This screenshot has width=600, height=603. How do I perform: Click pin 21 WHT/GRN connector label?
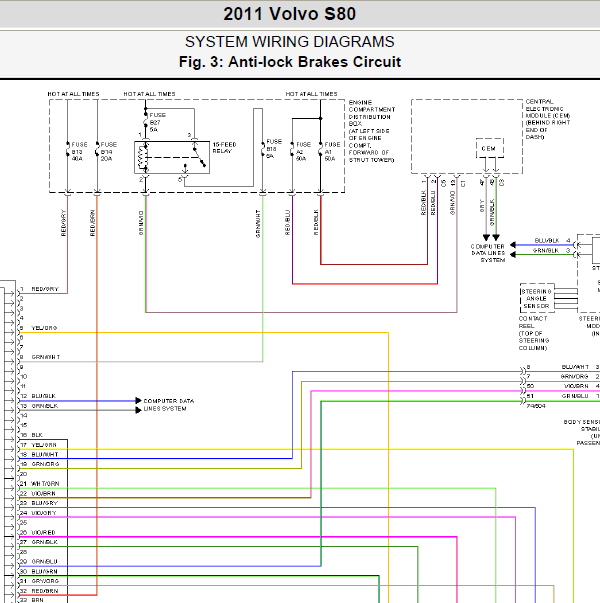(45, 483)
